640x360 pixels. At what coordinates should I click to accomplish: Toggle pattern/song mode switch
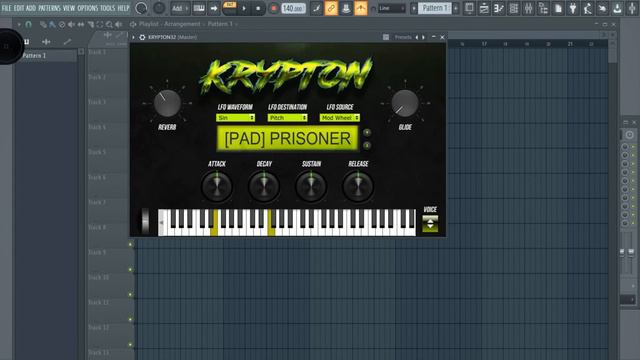pyautogui.click(x=229, y=8)
